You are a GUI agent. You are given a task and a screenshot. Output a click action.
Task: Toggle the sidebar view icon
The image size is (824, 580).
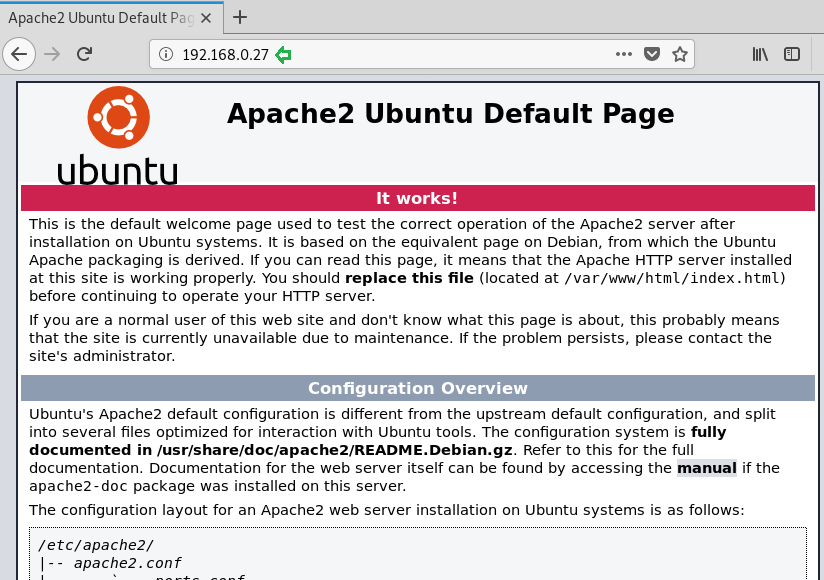tap(792, 54)
